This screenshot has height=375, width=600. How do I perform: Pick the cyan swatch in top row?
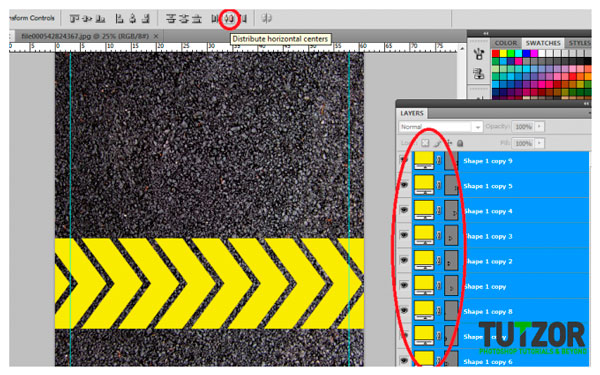point(518,53)
